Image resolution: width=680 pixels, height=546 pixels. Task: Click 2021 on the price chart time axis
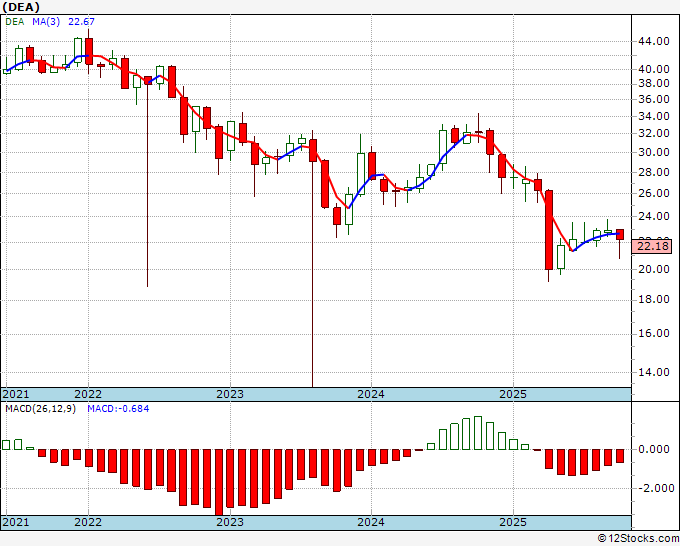click(x=16, y=394)
